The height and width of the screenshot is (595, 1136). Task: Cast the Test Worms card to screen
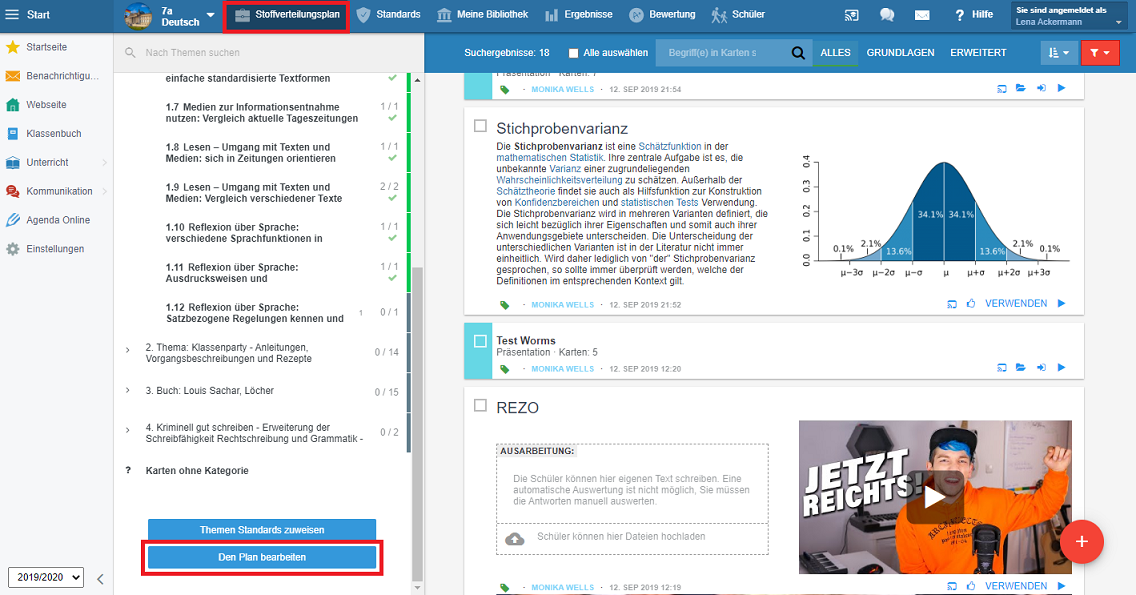[x=1001, y=367]
